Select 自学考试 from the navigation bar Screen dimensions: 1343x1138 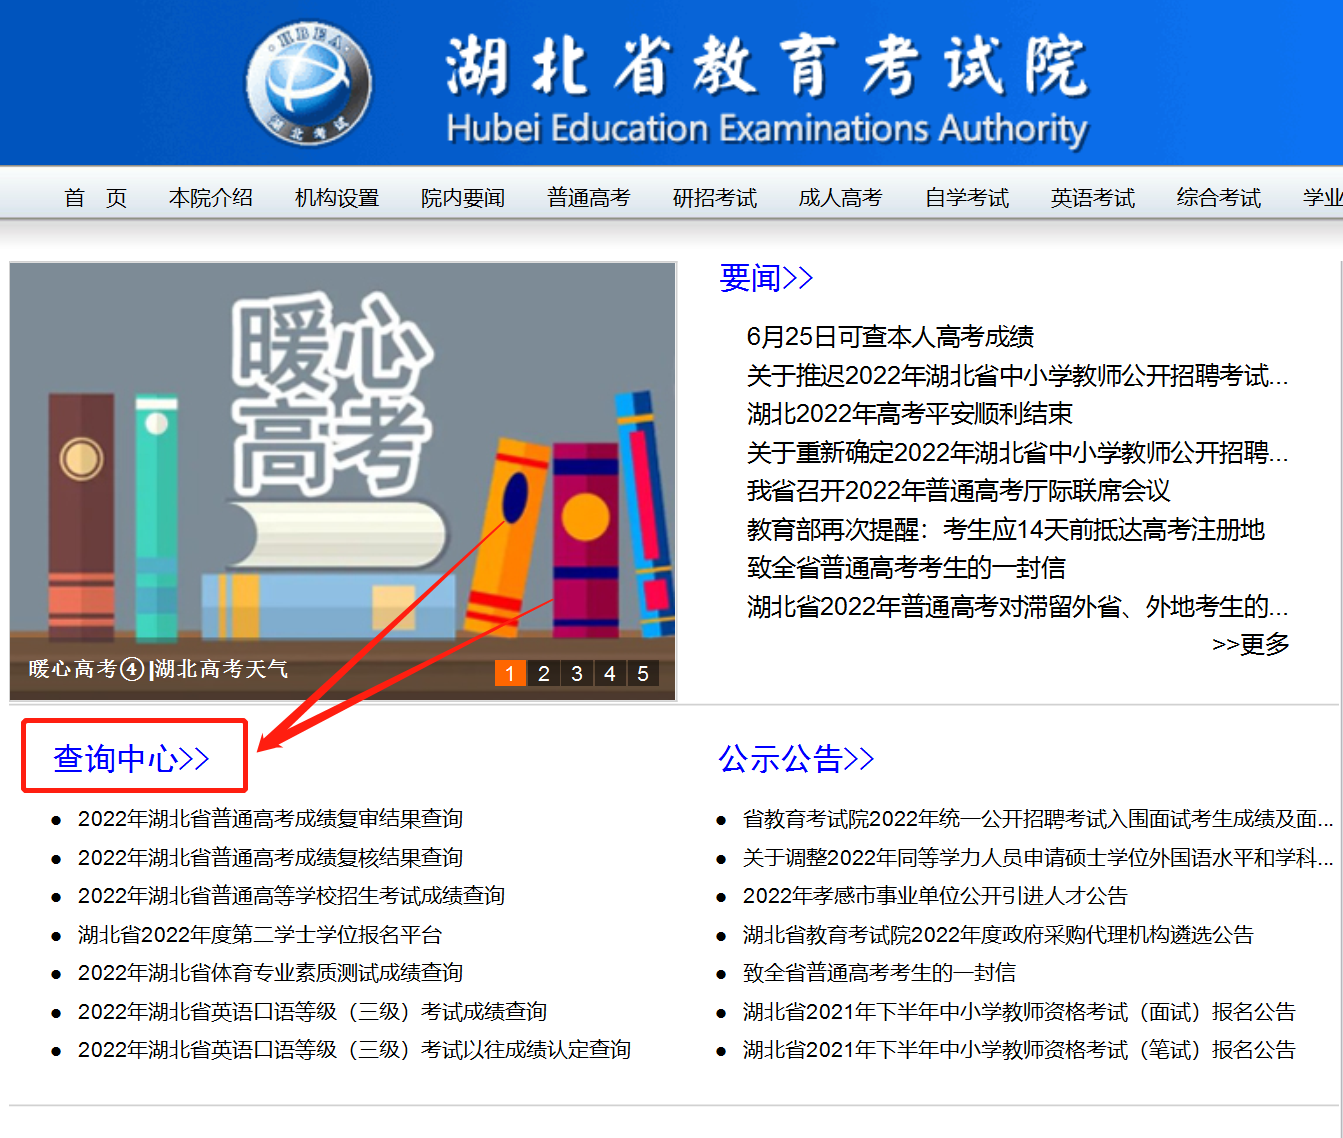click(x=966, y=198)
